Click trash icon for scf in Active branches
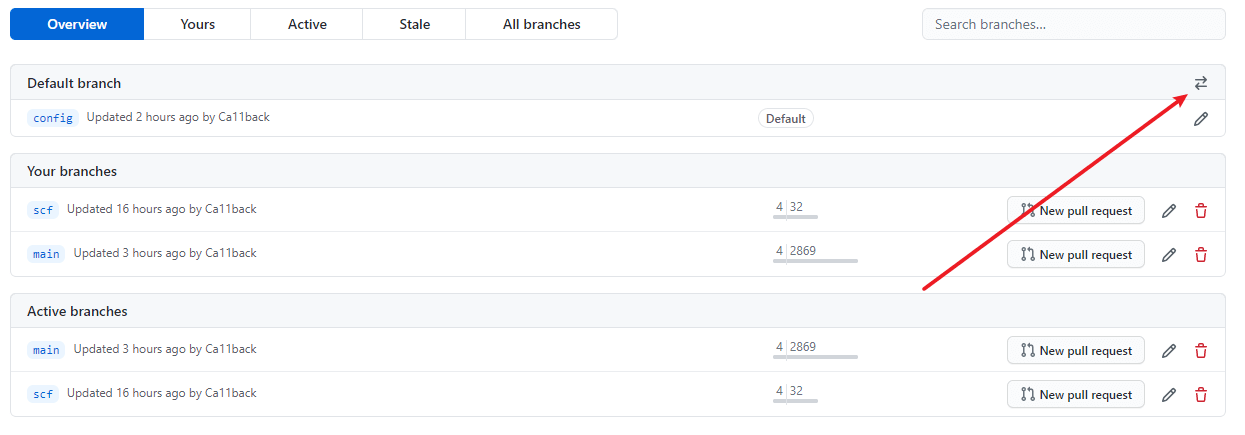1245x435 pixels. click(x=1200, y=395)
